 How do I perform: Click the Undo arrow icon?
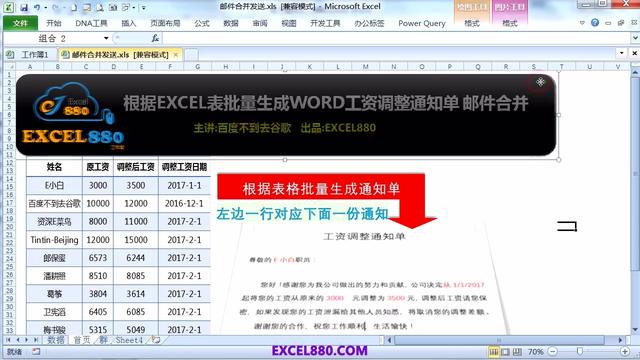(x=37, y=7)
